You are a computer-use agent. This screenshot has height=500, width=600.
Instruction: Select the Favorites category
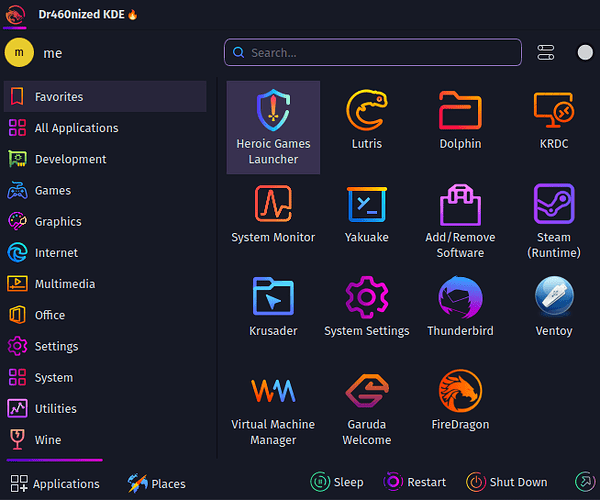pos(105,96)
